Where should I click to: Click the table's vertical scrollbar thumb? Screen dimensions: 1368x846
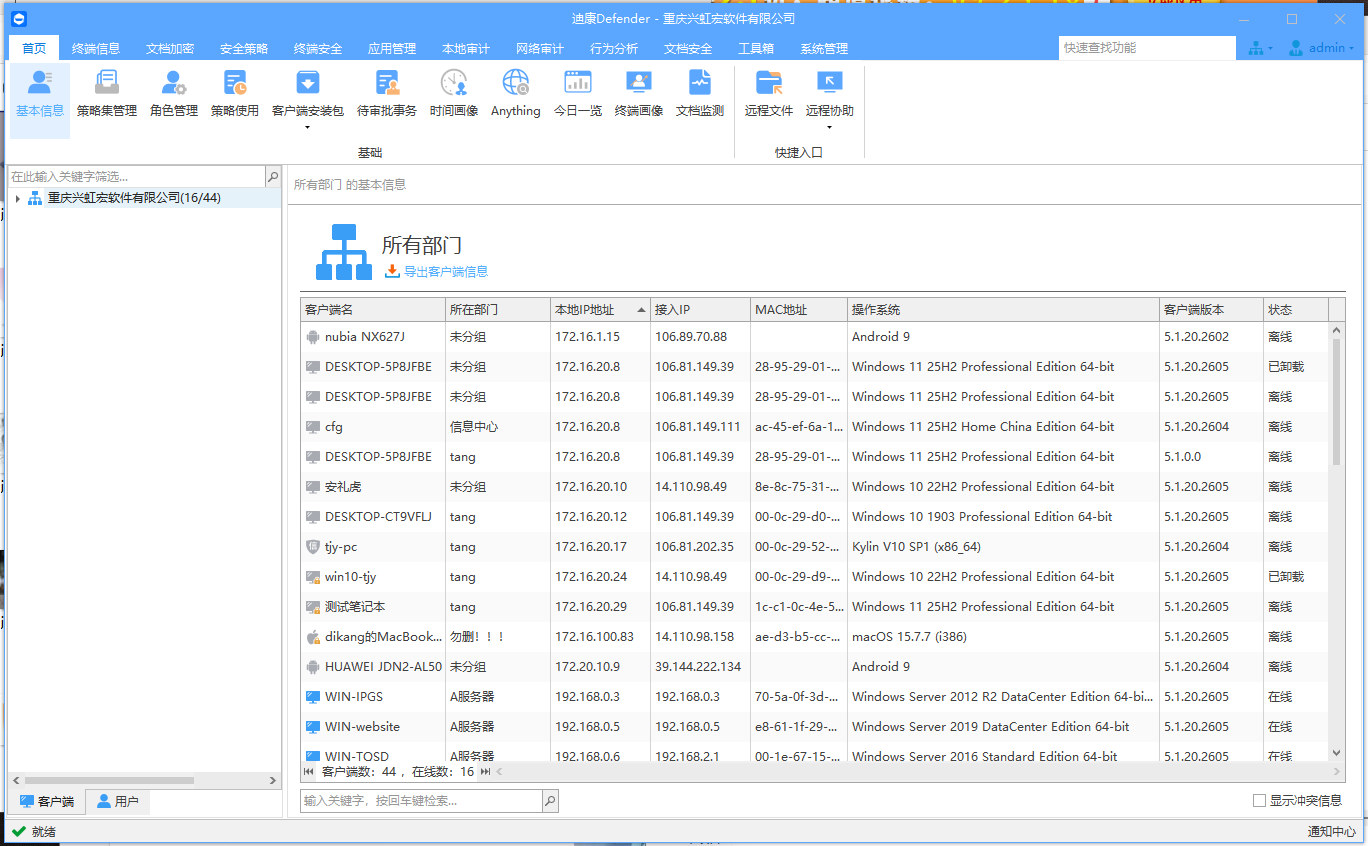point(1337,402)
